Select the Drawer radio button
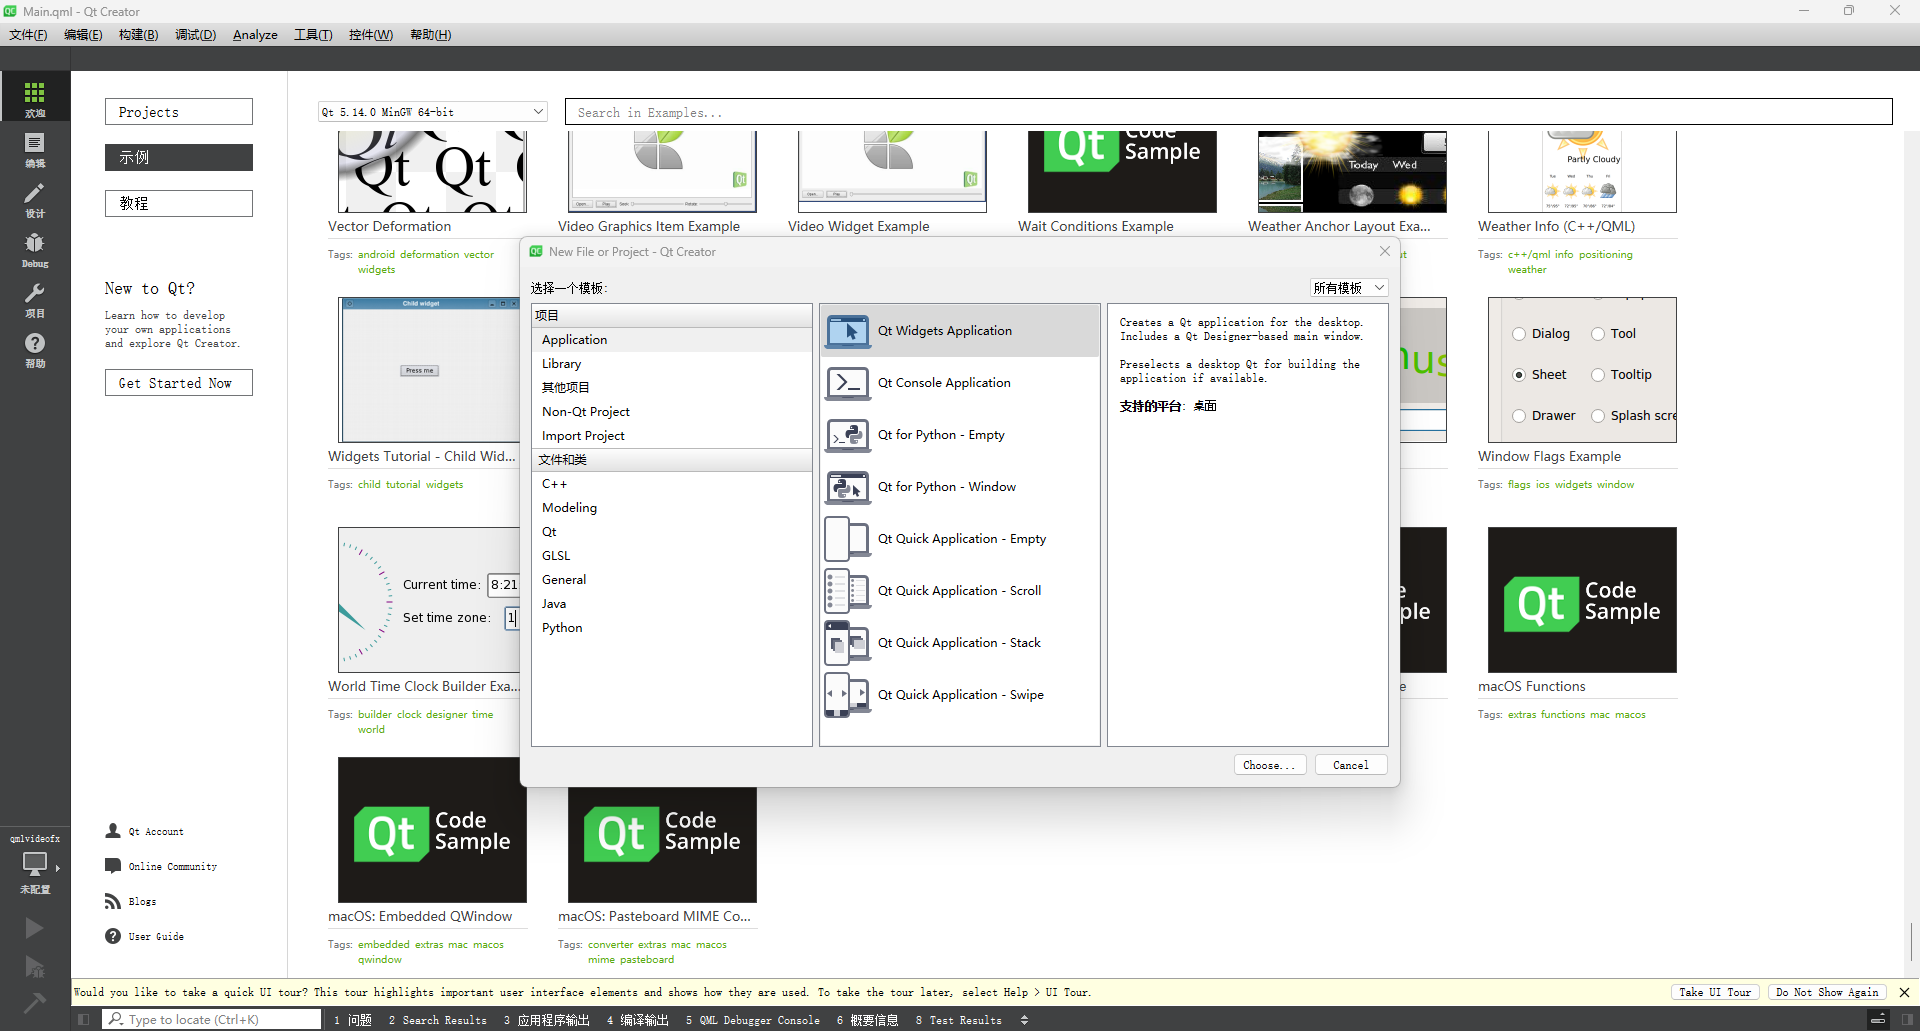1920x1031 pixels. click(1519, 416)
